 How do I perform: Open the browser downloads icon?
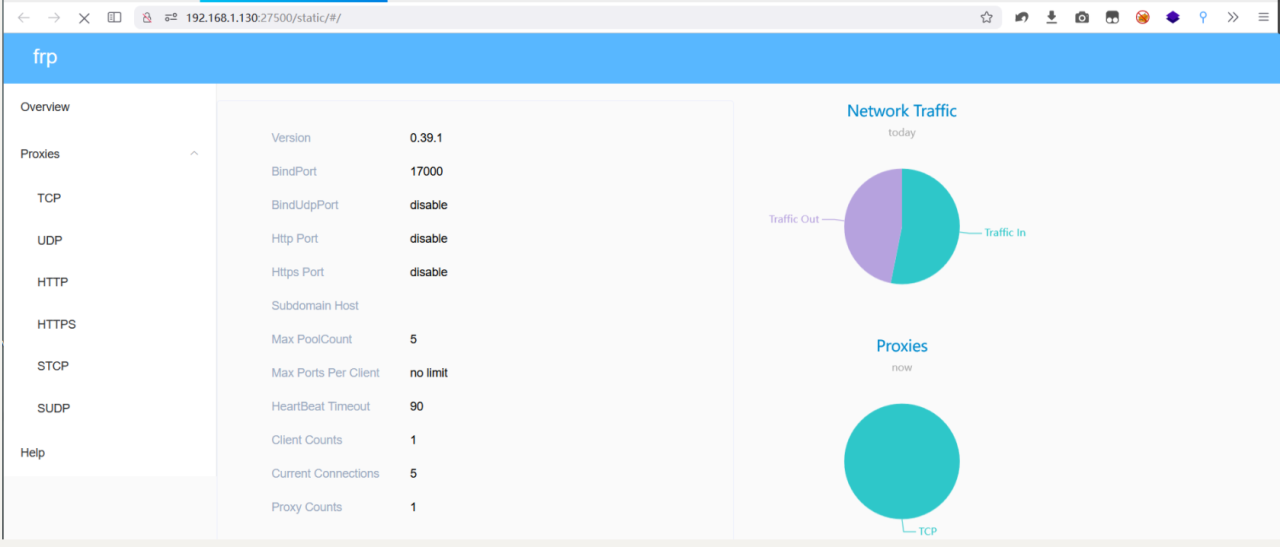coord(1051,17)
